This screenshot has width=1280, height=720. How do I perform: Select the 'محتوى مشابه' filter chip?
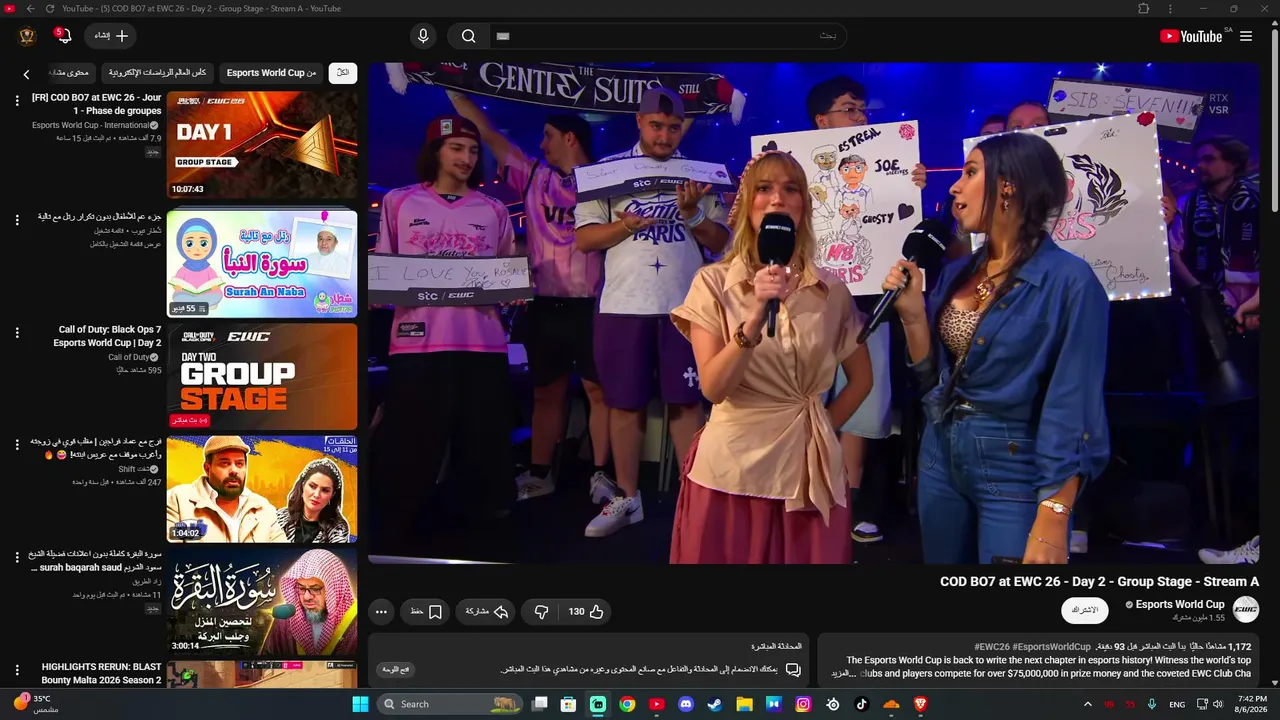[71, 73]
